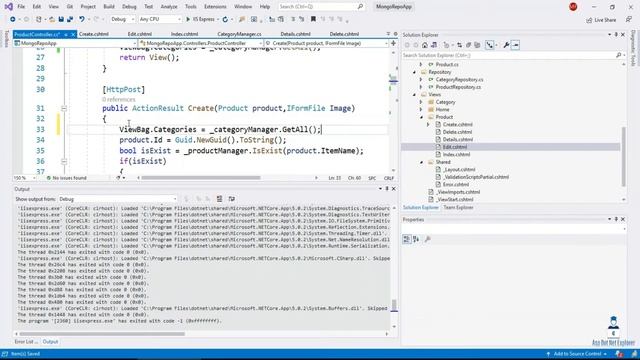Click Solution Explorer Home icon
640x360 pixels.
pos(425,45)
